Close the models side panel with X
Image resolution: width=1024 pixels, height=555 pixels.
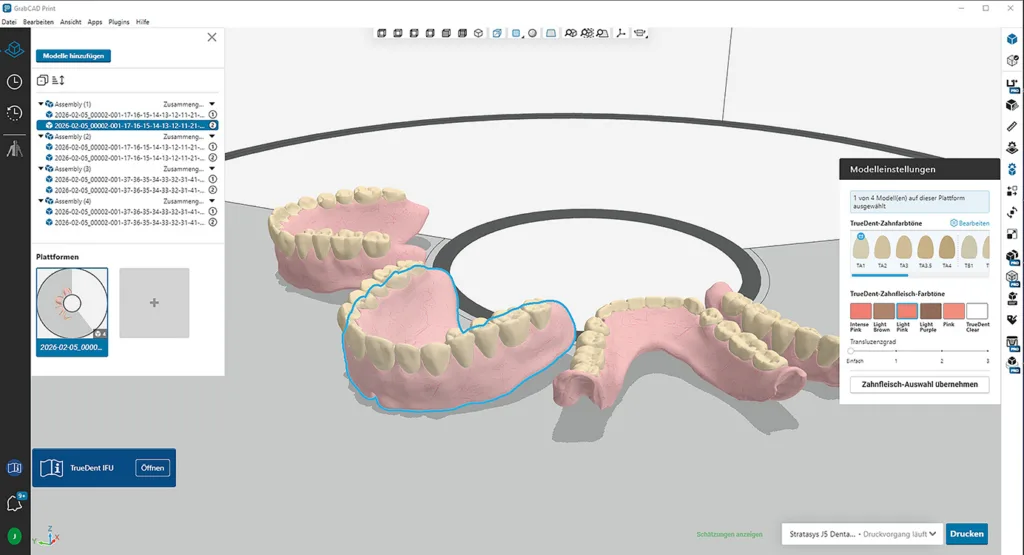pos(212,37)
